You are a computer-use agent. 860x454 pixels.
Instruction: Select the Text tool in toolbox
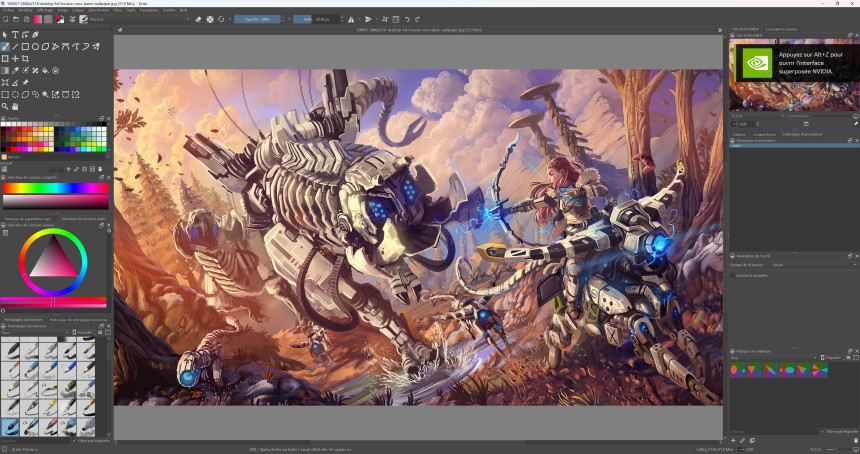point(15,34)
